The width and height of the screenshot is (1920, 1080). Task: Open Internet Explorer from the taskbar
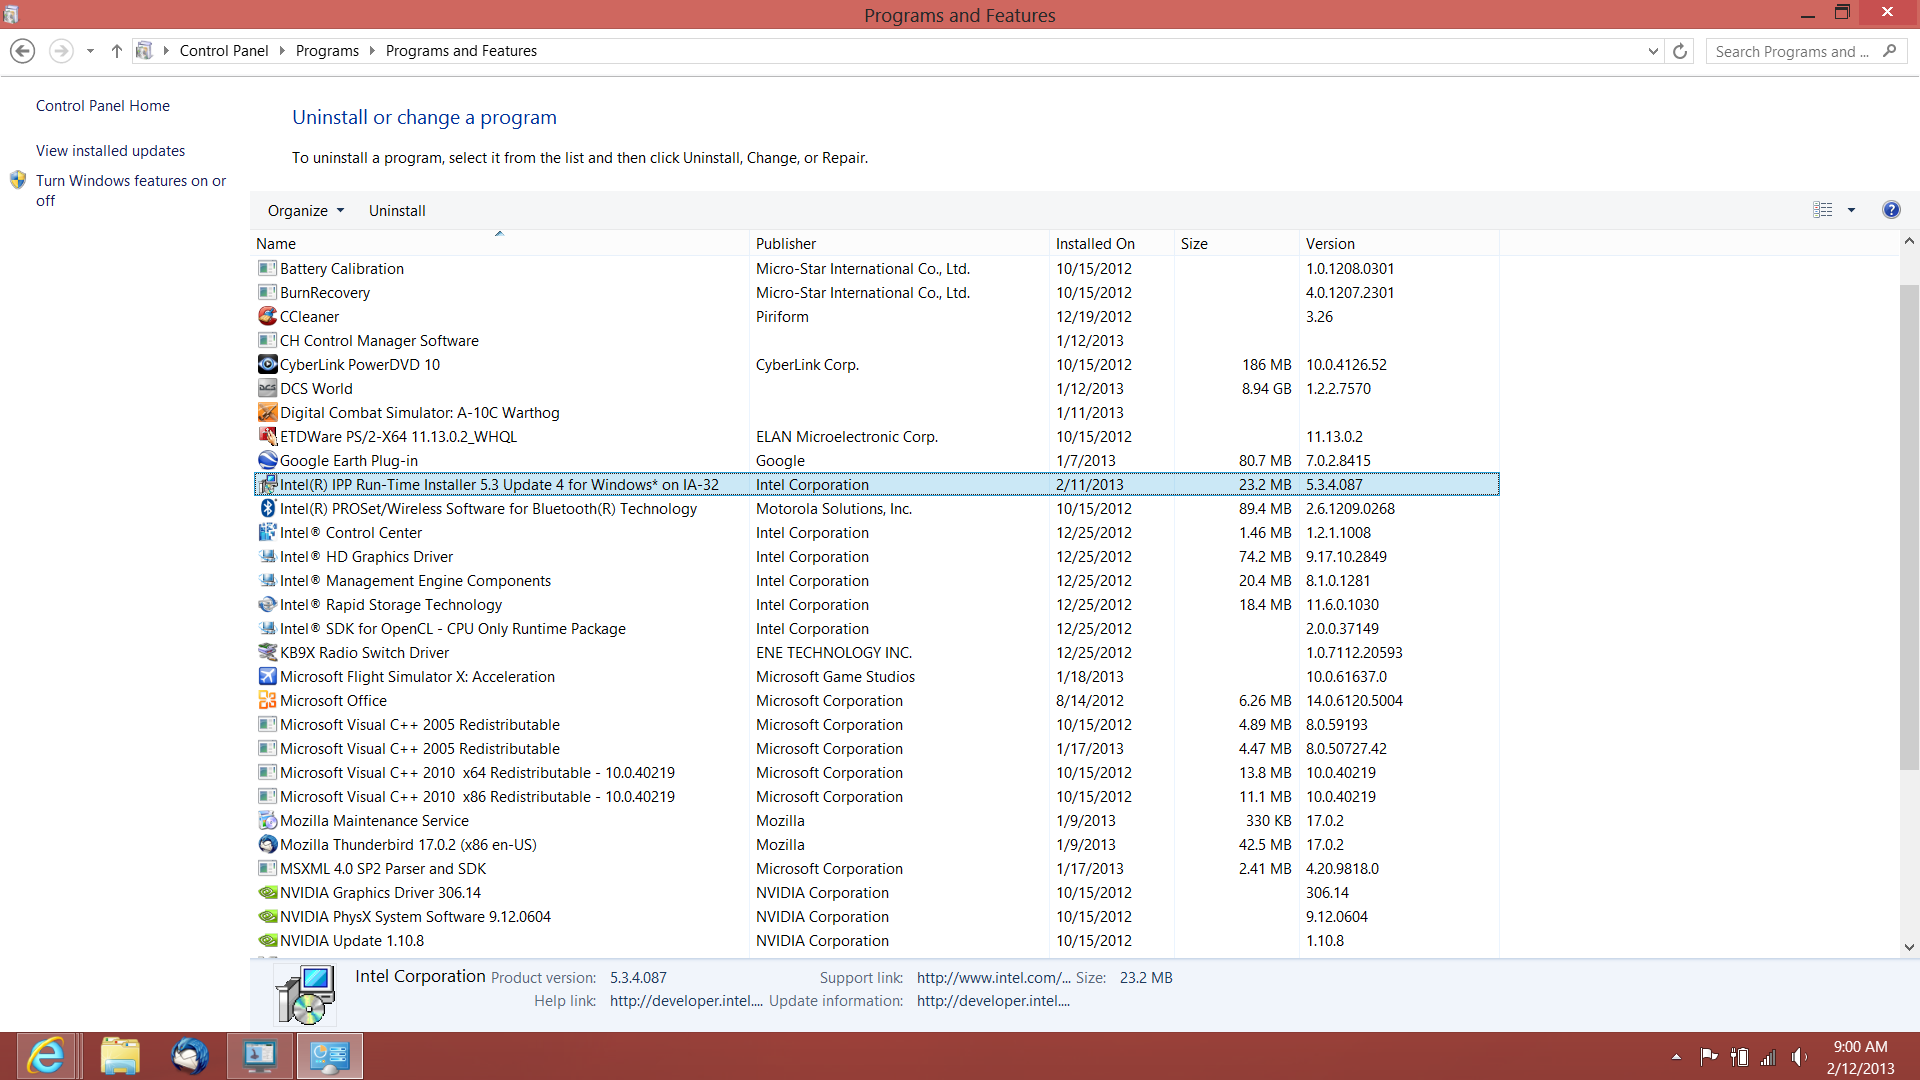click(46, 1056)
